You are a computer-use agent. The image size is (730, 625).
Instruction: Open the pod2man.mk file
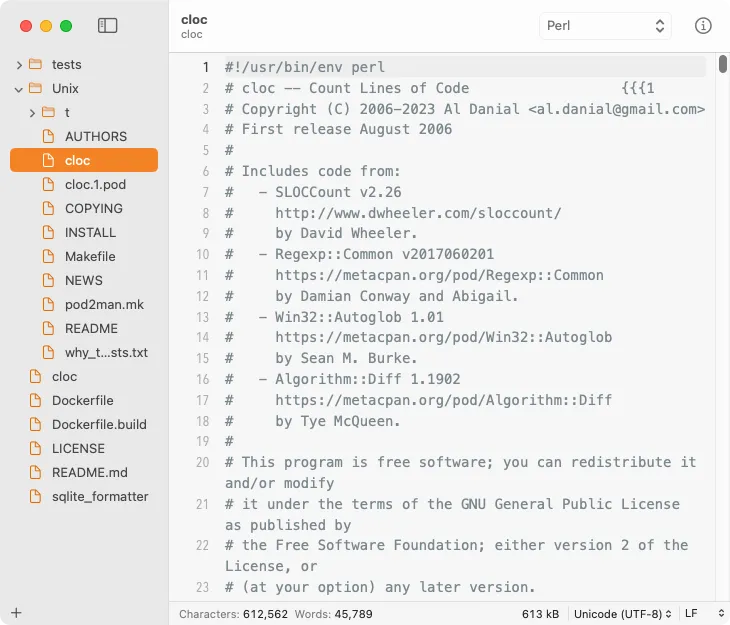[x=84, y=304]
